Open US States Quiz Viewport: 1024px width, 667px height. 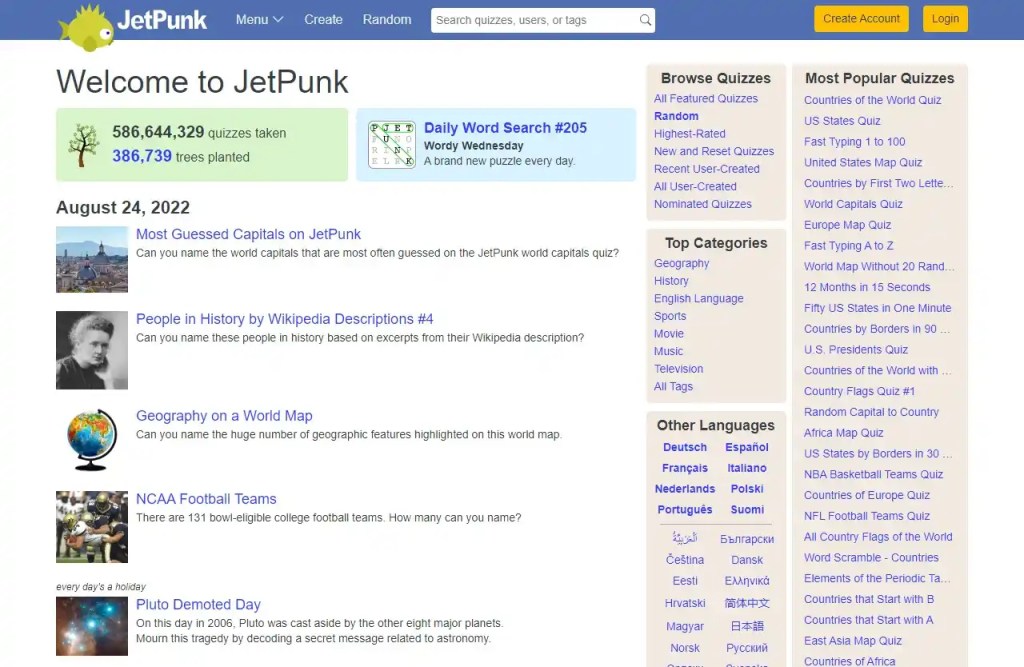[842, 121]
